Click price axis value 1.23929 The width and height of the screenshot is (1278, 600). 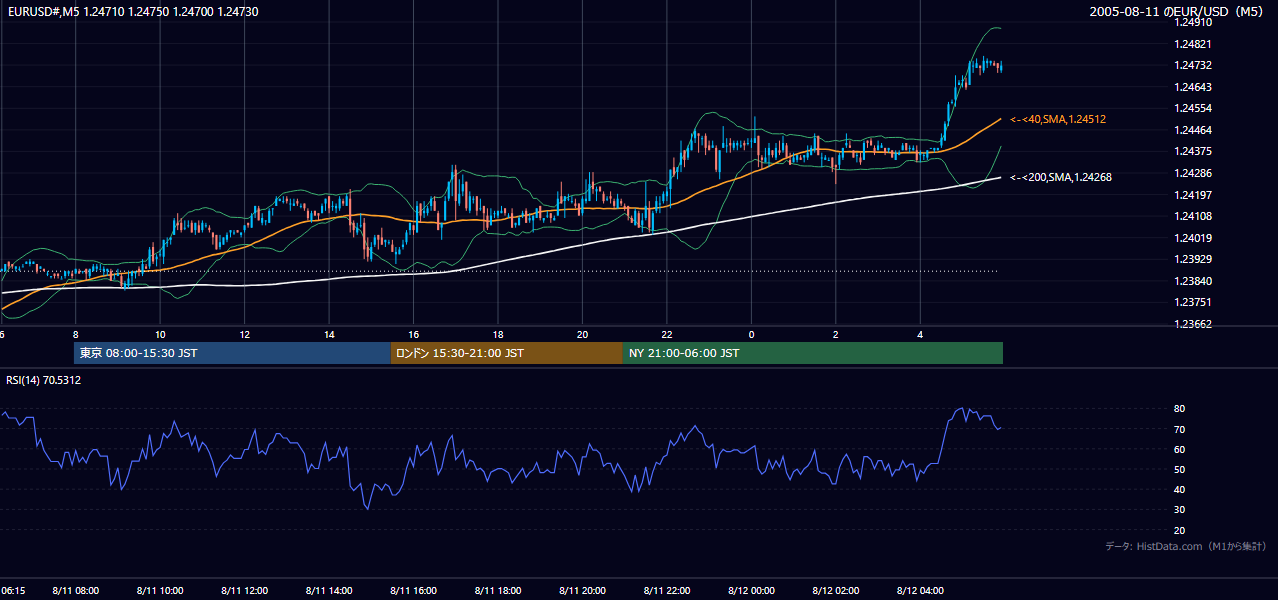pos(1194,259)
